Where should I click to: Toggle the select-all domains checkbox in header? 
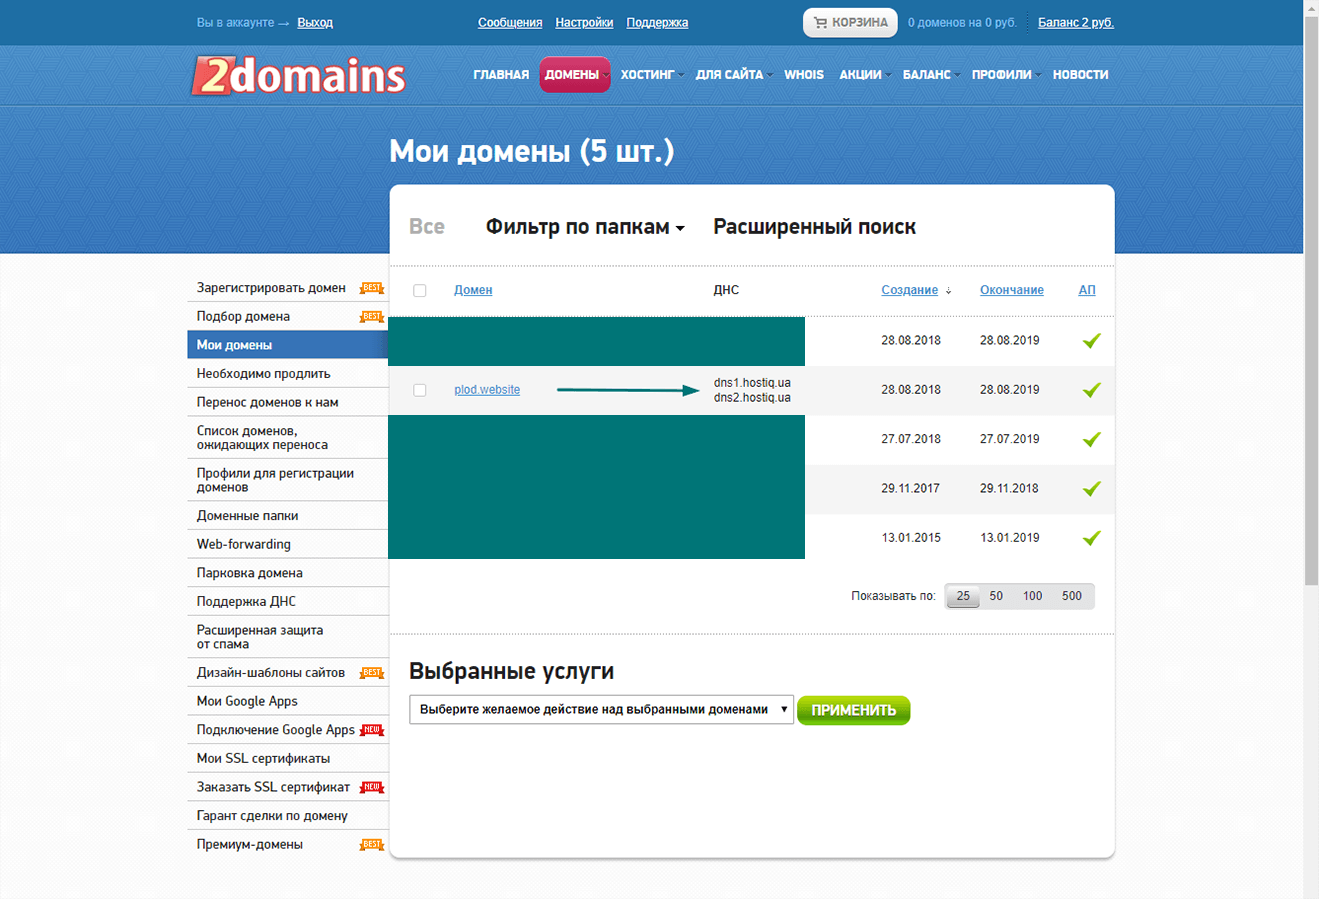[x=420, y=290]
